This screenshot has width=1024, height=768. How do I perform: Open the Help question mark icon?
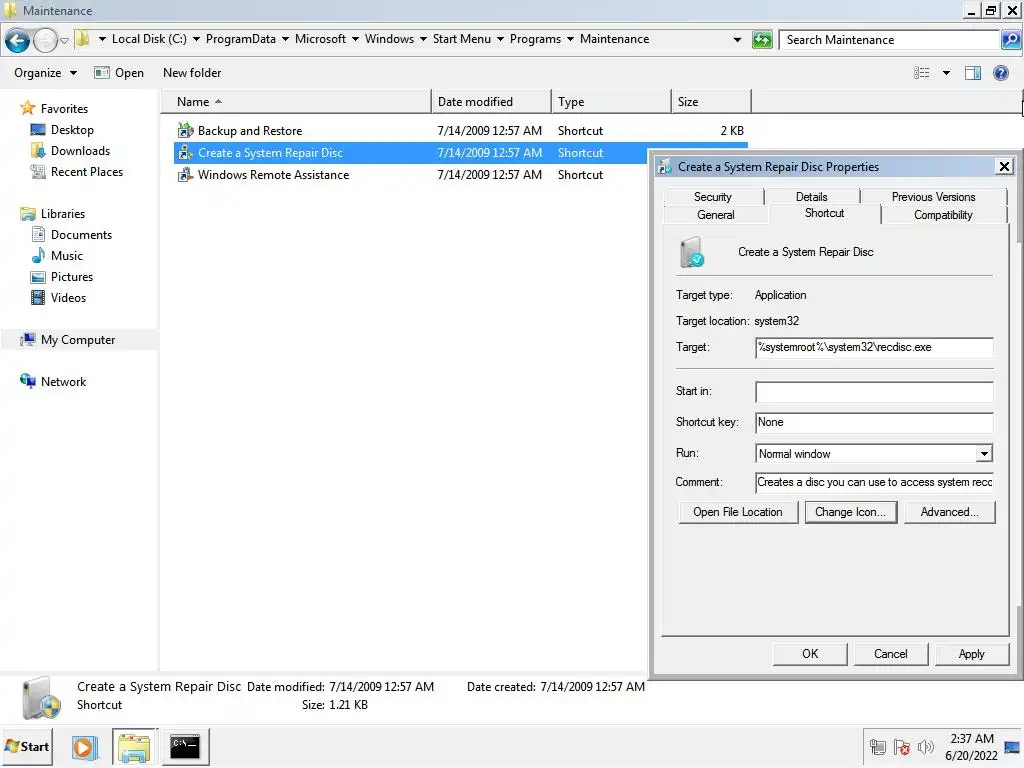[x=1000, y=73]
